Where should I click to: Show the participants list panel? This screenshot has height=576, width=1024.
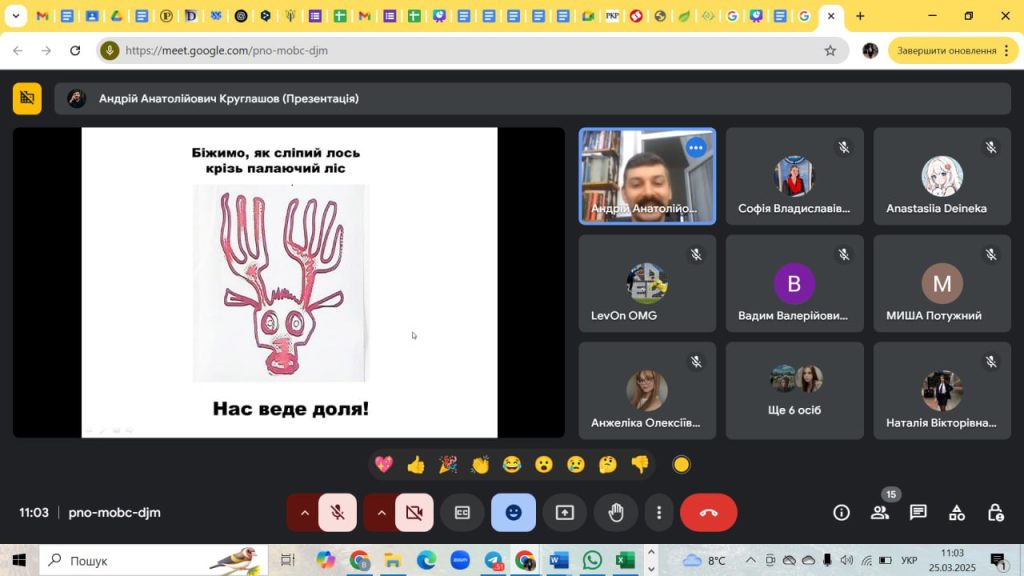(x=880, y=513)
